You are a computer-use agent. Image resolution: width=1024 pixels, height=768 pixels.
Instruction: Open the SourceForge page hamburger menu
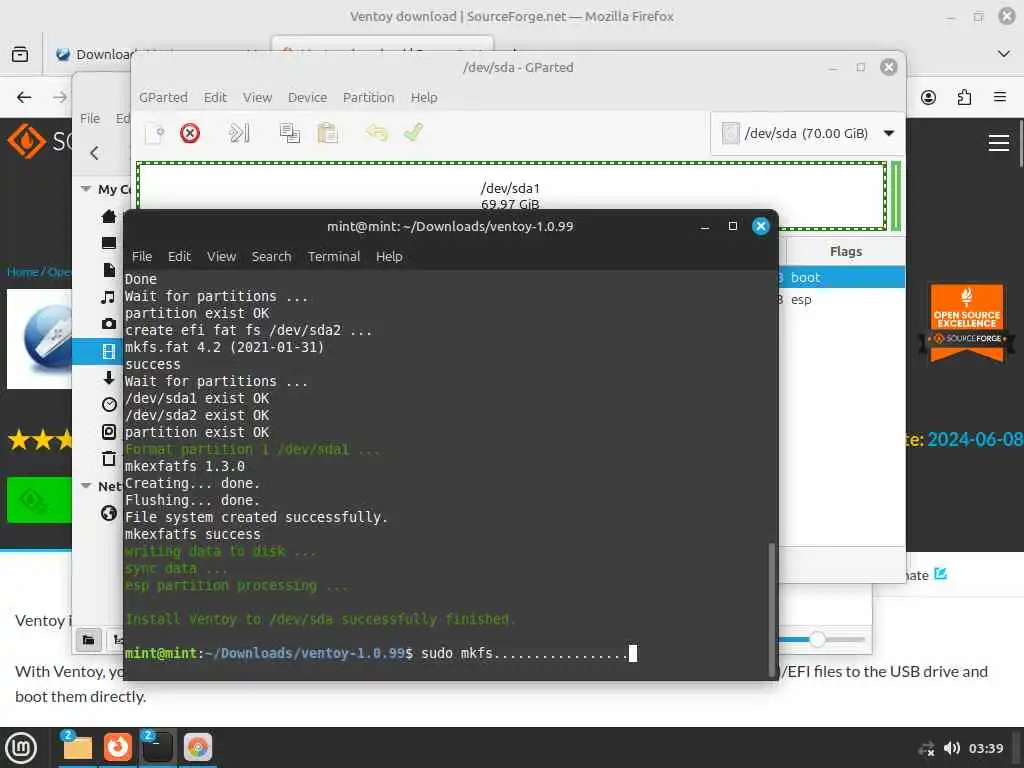click(999, 142)
